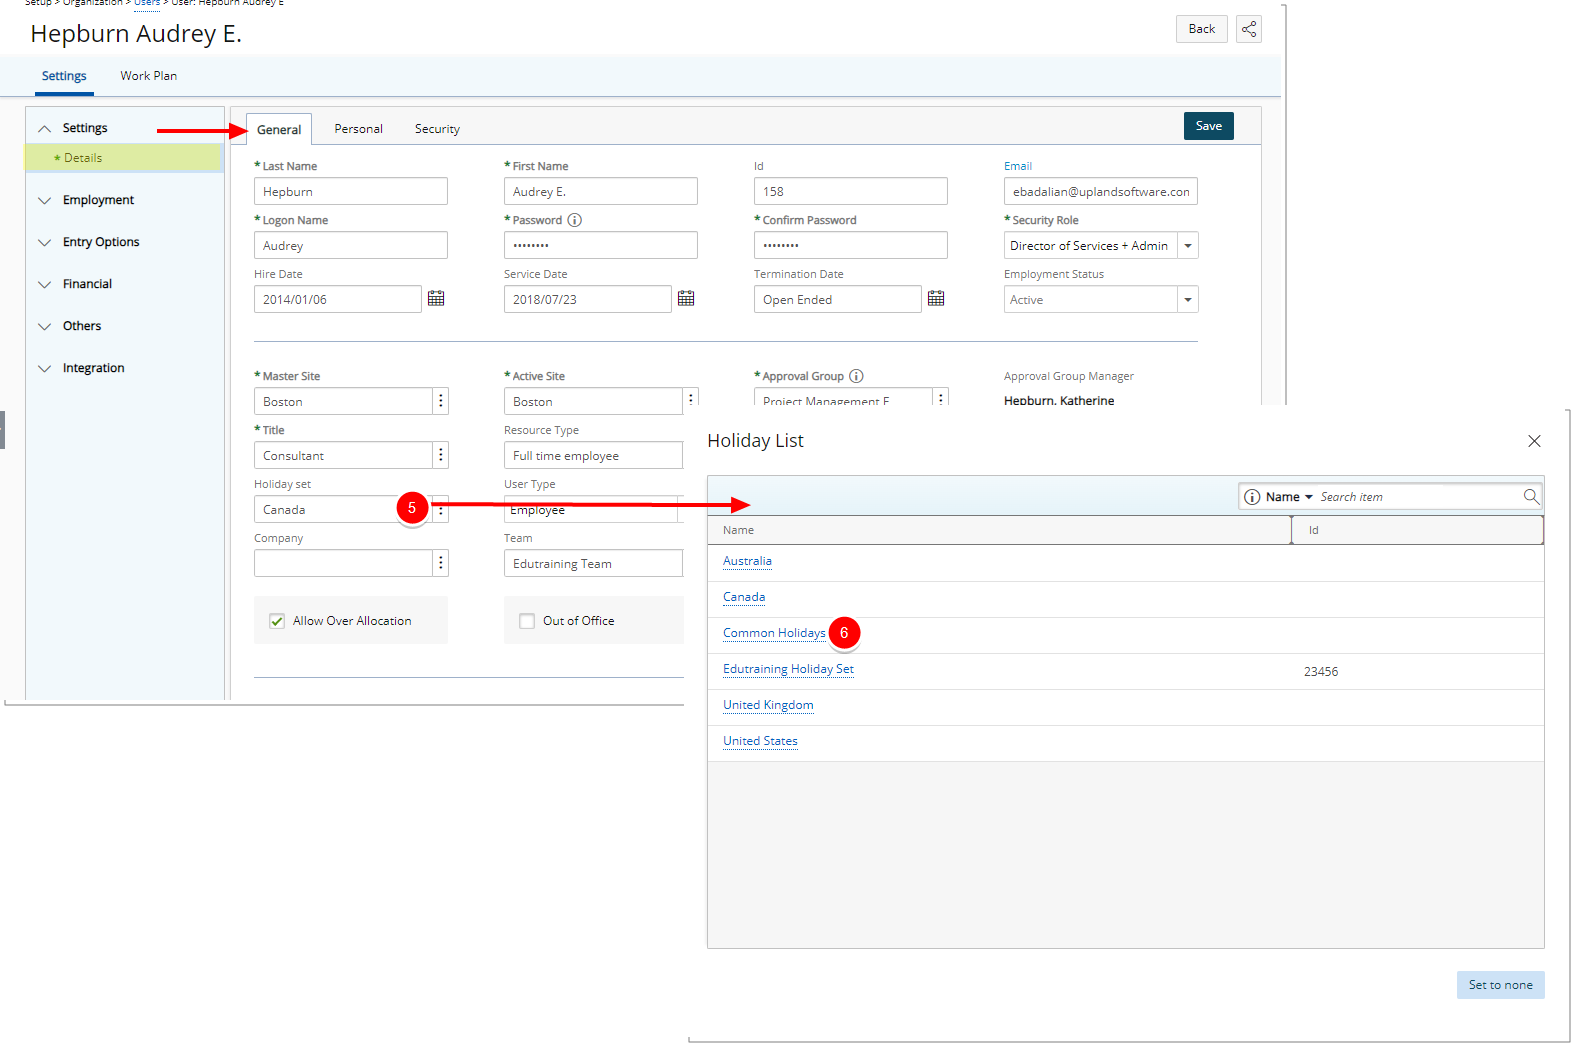Select the Canada holiday set link
Screen dimensions: 1582x1054
[x=744, y=597]
